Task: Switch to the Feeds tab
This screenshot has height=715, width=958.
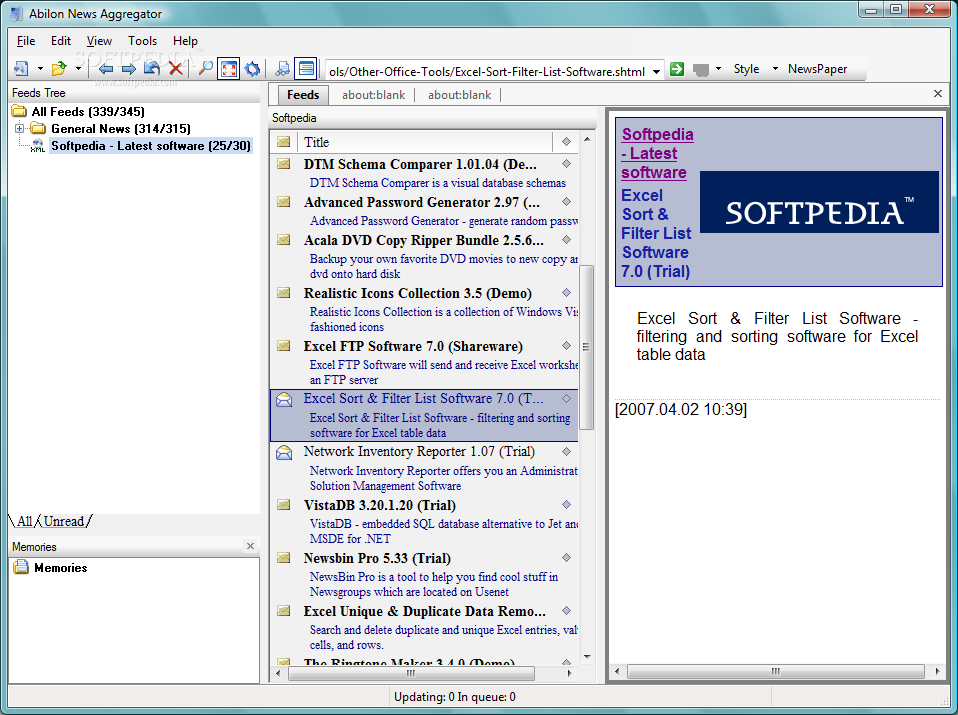Action: [x=303, y=95]
